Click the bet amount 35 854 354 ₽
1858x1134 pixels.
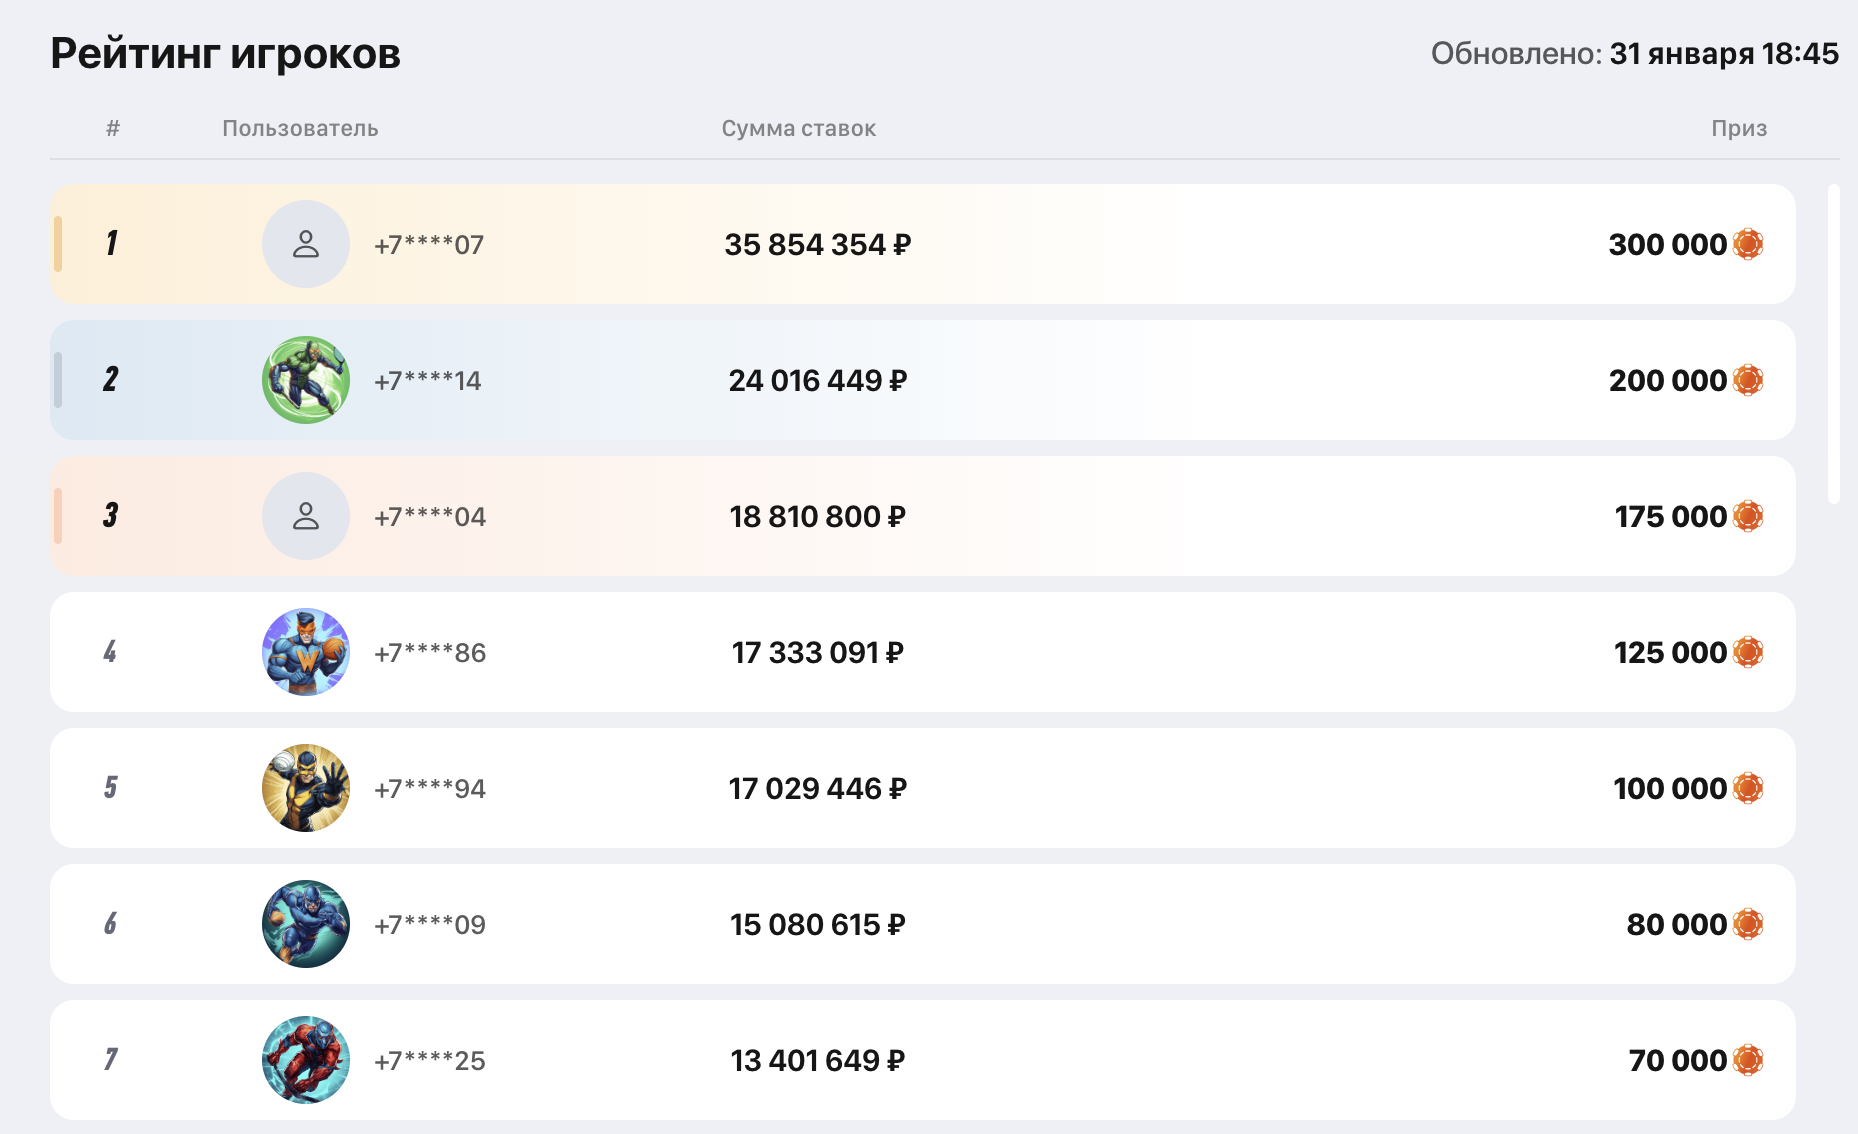point(817,245)
